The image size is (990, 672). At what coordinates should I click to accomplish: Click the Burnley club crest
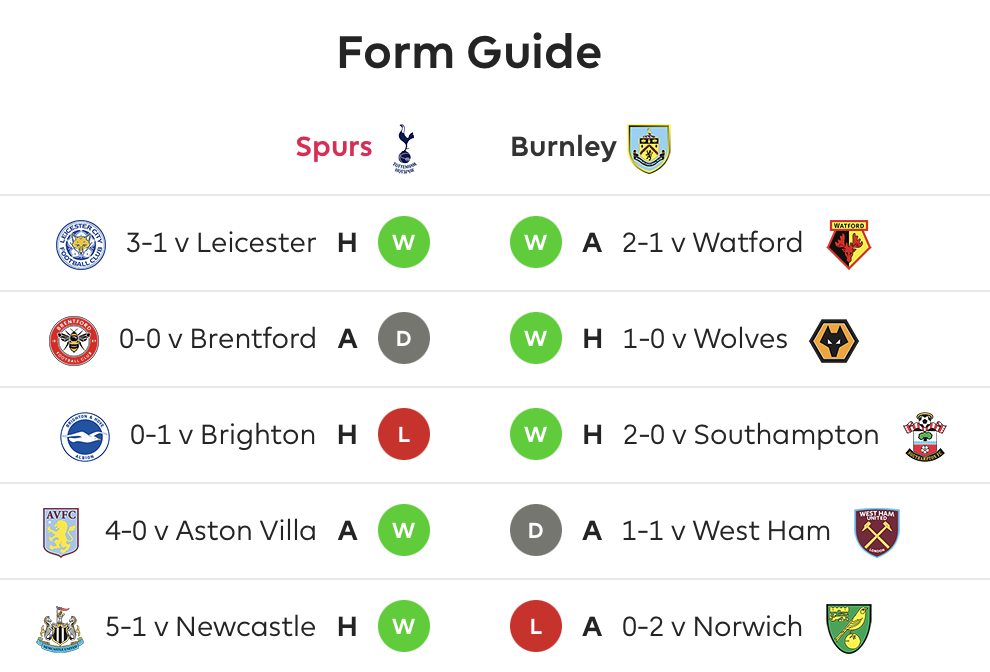pos(649,148)
